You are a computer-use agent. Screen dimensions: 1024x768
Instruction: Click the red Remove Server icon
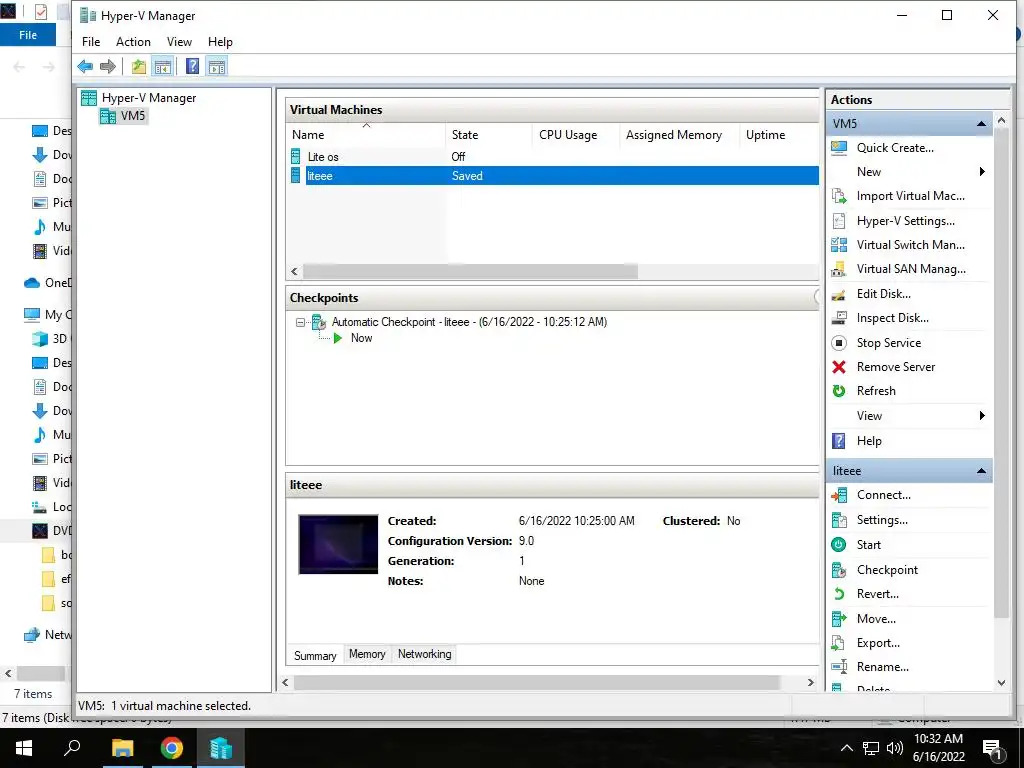point(839,367)
